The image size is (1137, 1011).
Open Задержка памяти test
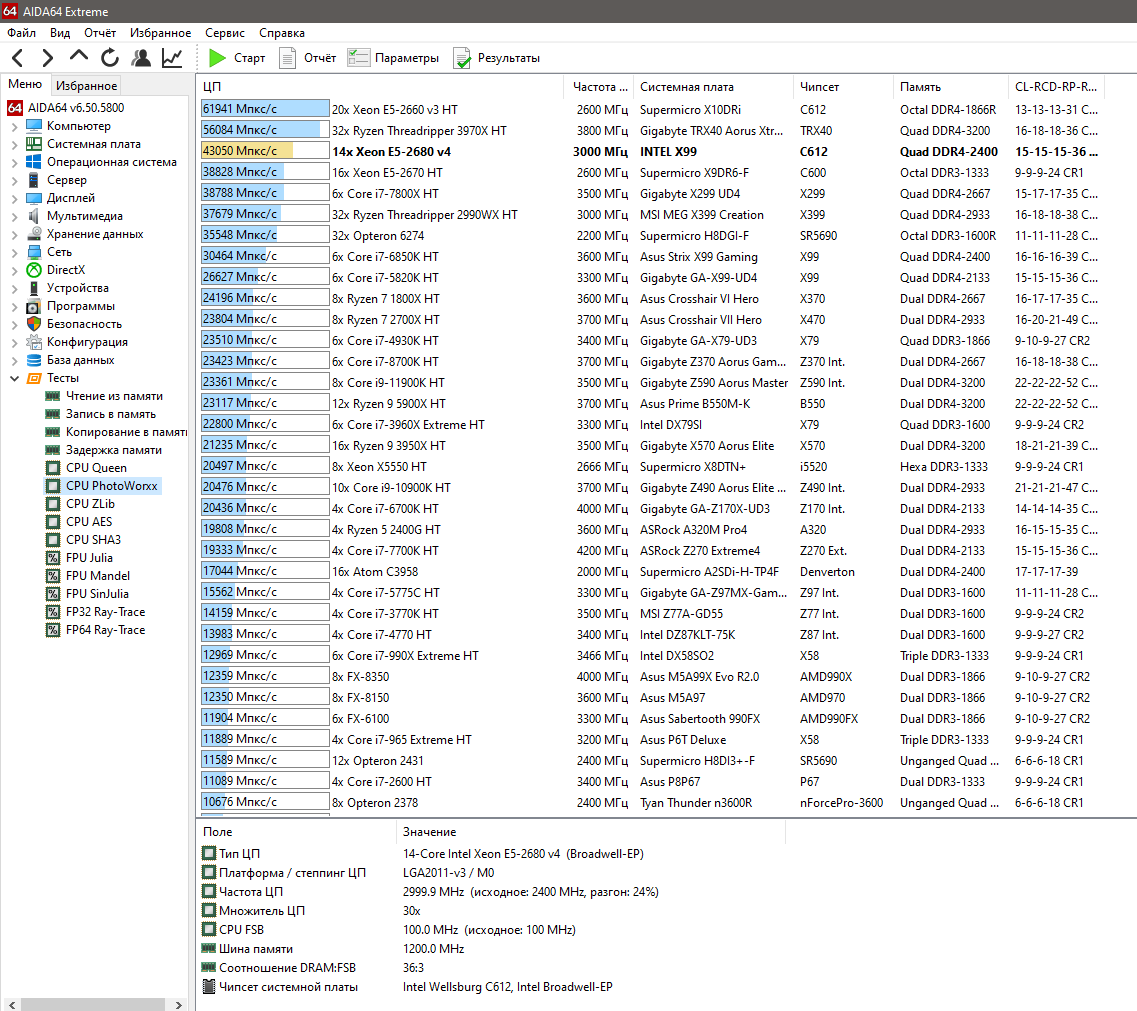point(114,450)
